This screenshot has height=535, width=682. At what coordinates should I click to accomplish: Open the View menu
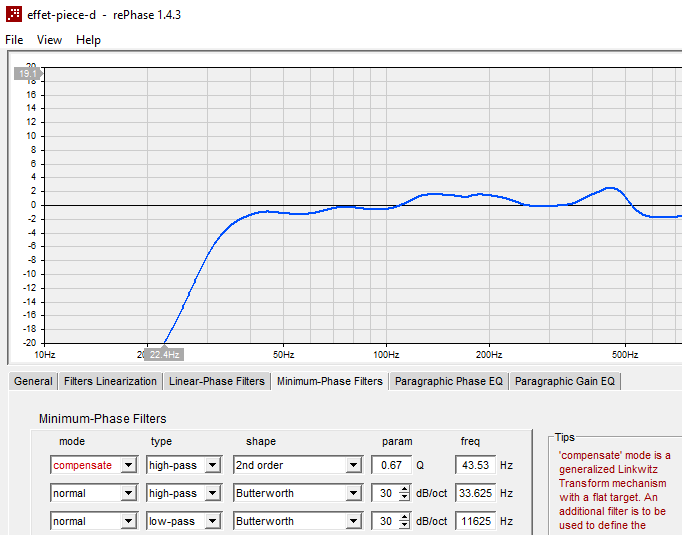pos(49,40)
